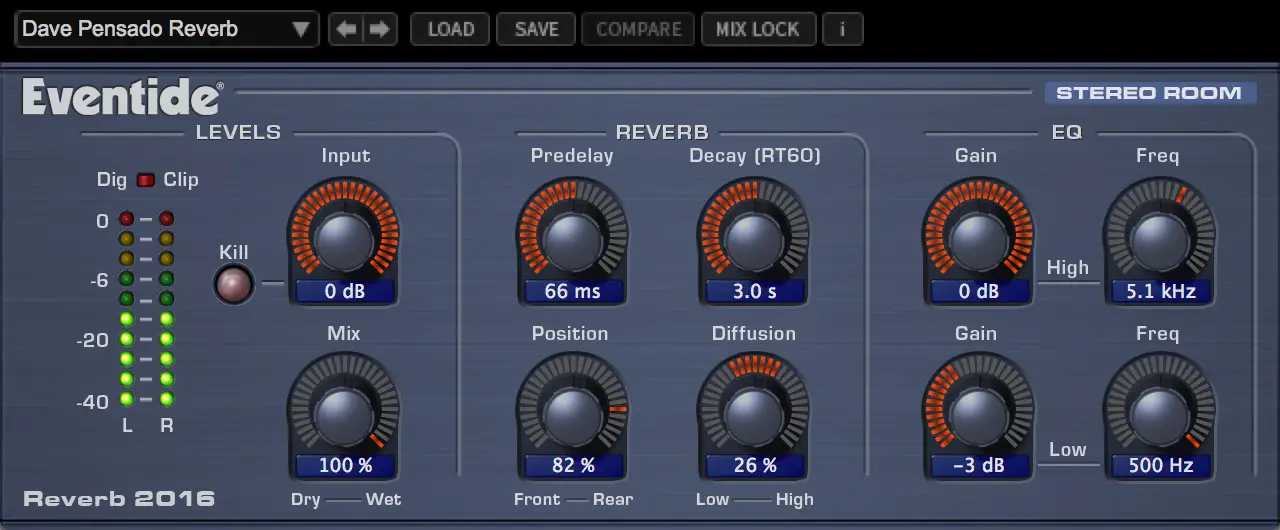The width and height of the screenshot is (1280, 530).
Task: Click the Low band label in EQ
Action: click(x=1067, y=449)
